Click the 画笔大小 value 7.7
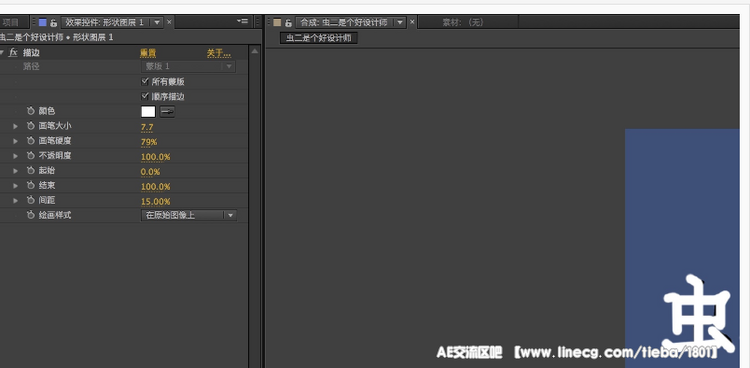The width and height of the screenshot is (750, 368). 147,127
